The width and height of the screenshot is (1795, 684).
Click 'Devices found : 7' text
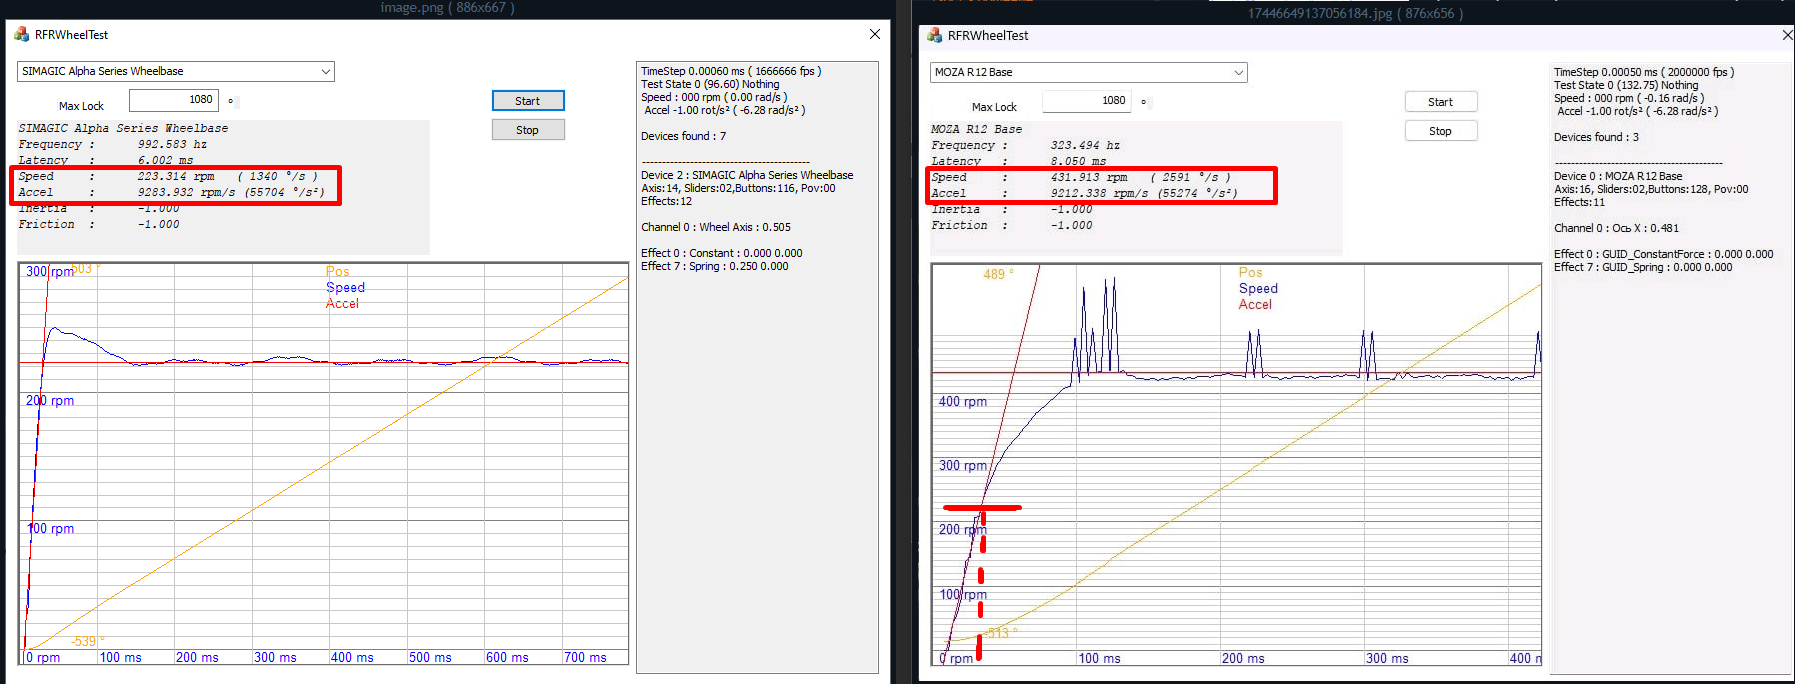pos(684,136)
